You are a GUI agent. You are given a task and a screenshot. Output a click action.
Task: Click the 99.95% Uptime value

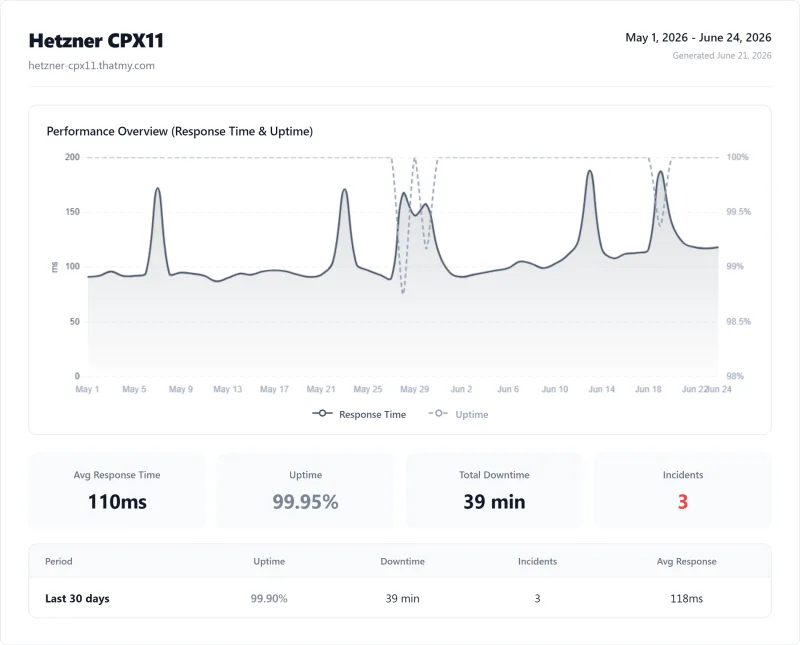pyautogui.click(x=305, y=502)
